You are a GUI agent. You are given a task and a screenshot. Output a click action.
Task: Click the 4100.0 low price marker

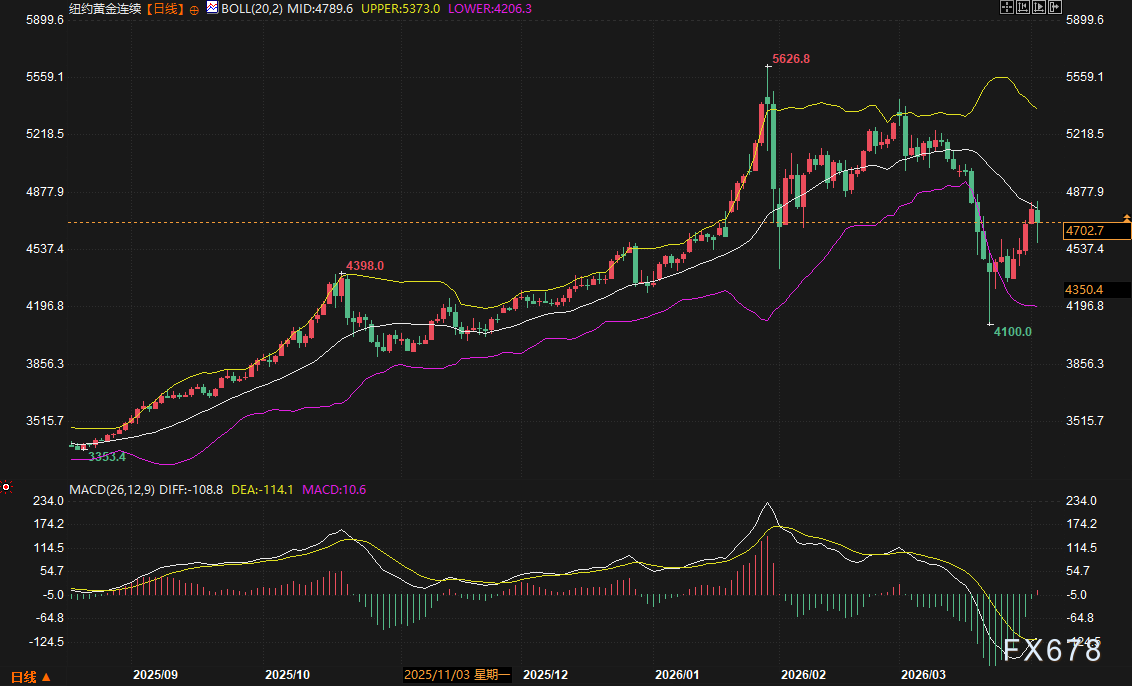coord(1012,331)
